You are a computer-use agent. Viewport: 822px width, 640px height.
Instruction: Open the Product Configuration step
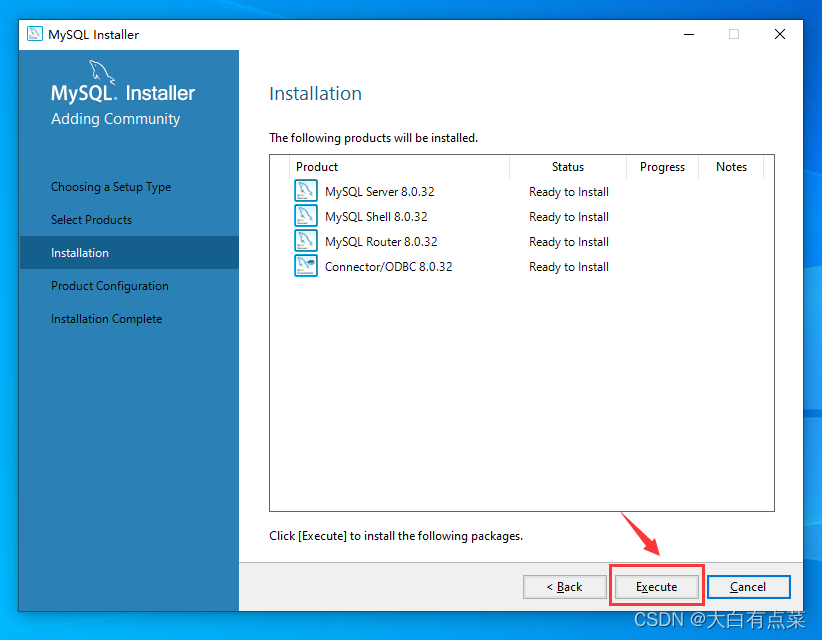tap(110, 286)
